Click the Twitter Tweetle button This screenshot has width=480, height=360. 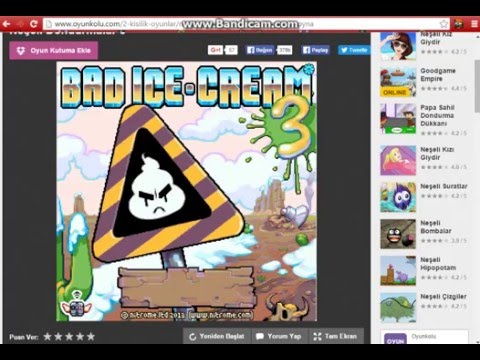pos(354,50)
